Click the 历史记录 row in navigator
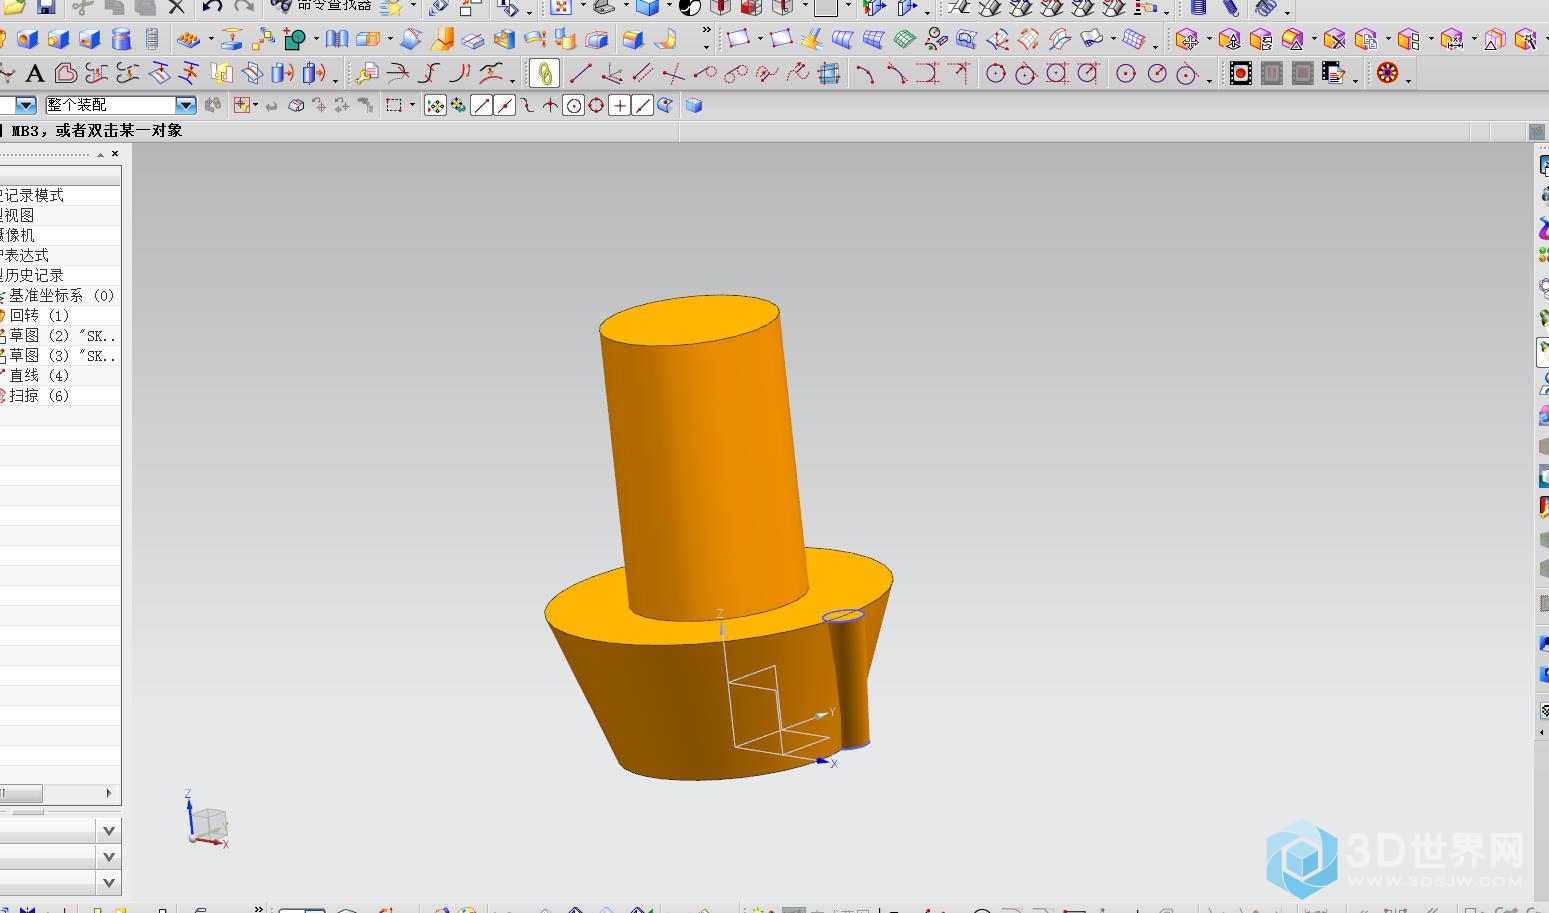The width and height of the screenshot is (1549, 913). click(x=60, y=275)
